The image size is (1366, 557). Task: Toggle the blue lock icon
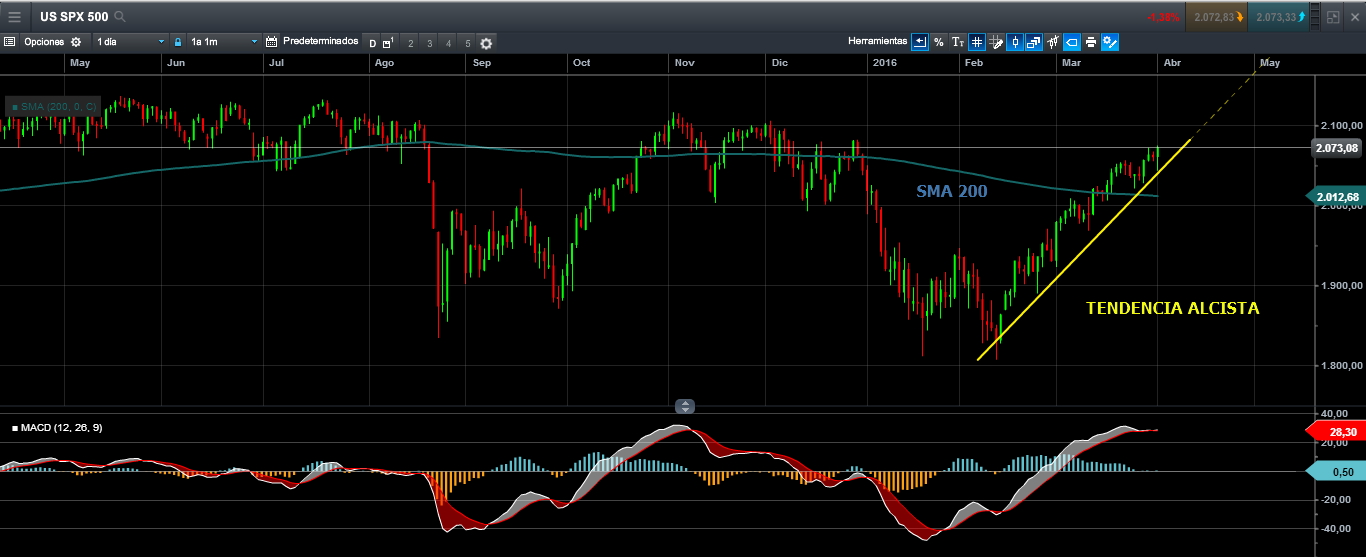178,42
